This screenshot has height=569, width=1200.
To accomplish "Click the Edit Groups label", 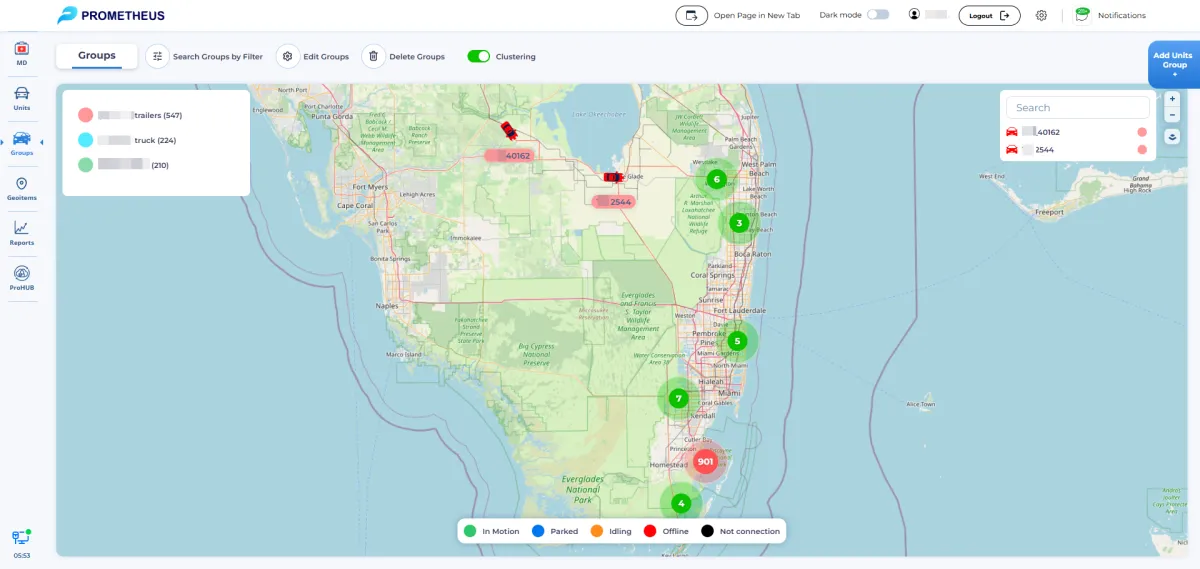I will [326, 57].
